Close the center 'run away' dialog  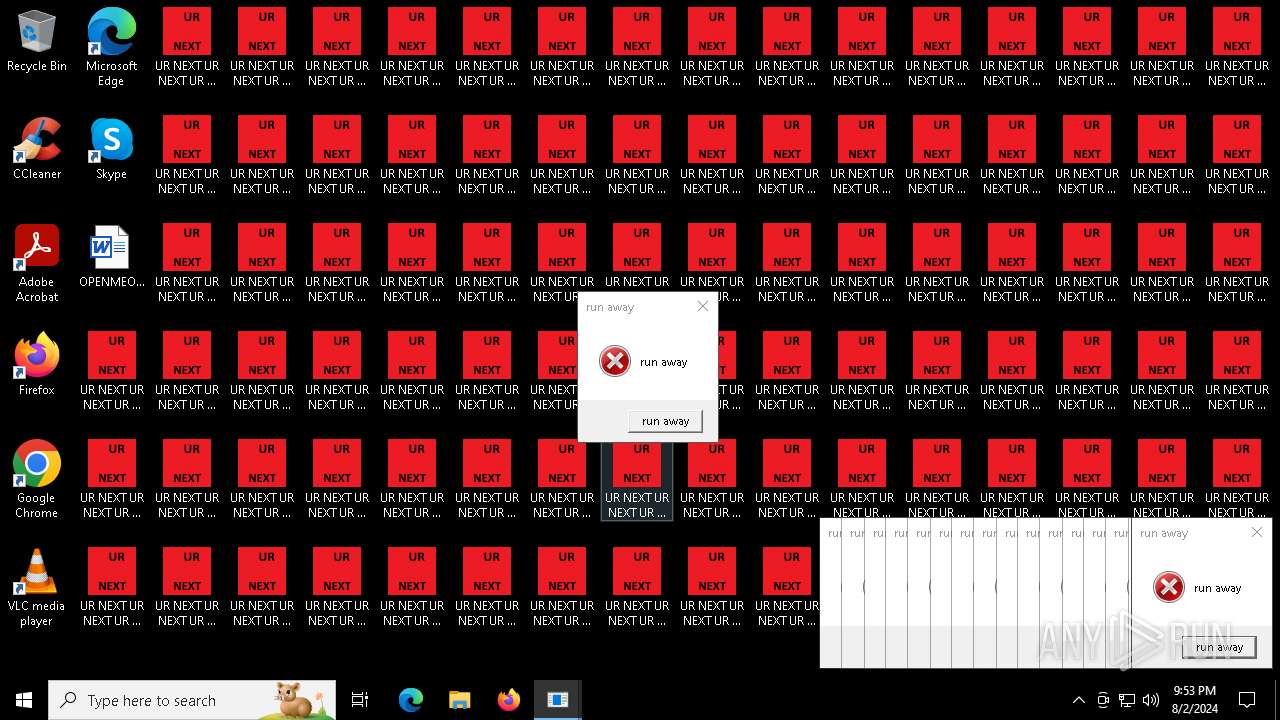click(703, 306)
